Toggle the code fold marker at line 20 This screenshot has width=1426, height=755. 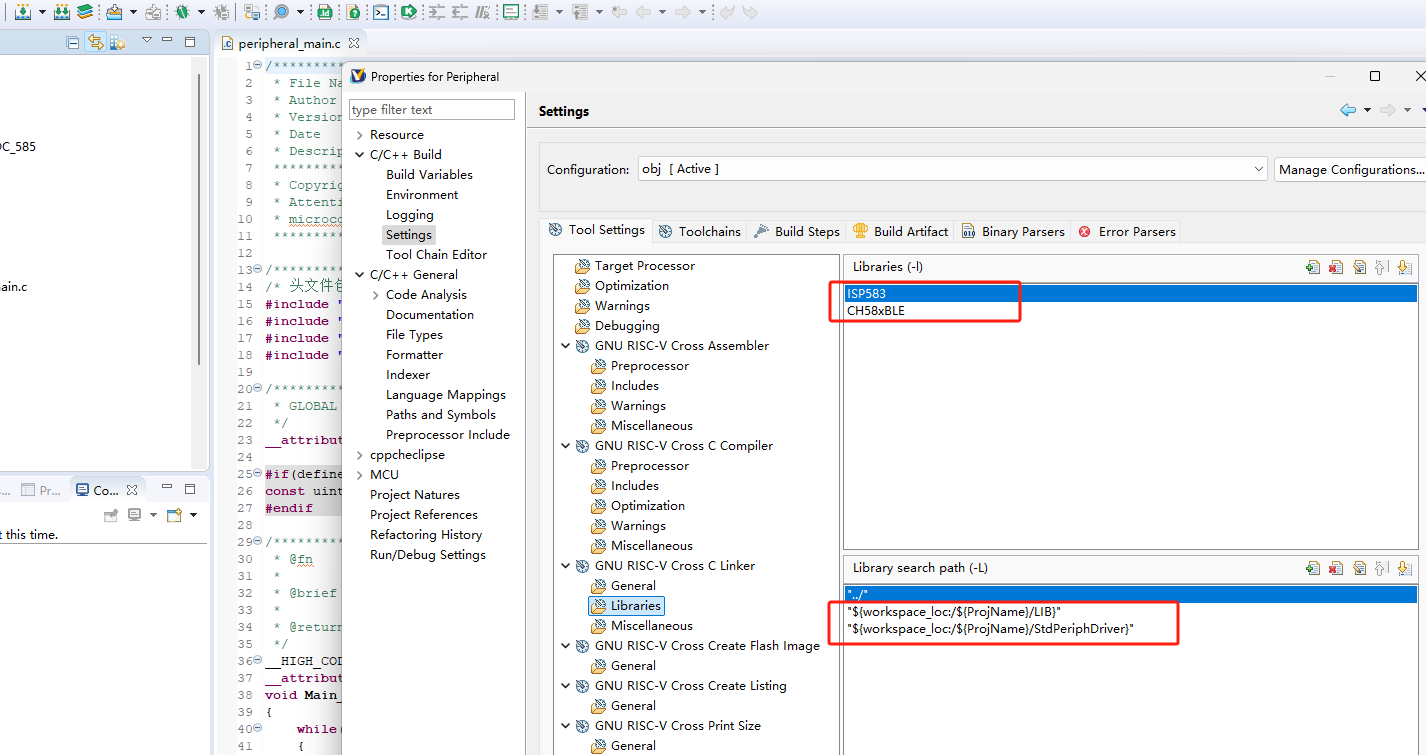tap(259, 389)
